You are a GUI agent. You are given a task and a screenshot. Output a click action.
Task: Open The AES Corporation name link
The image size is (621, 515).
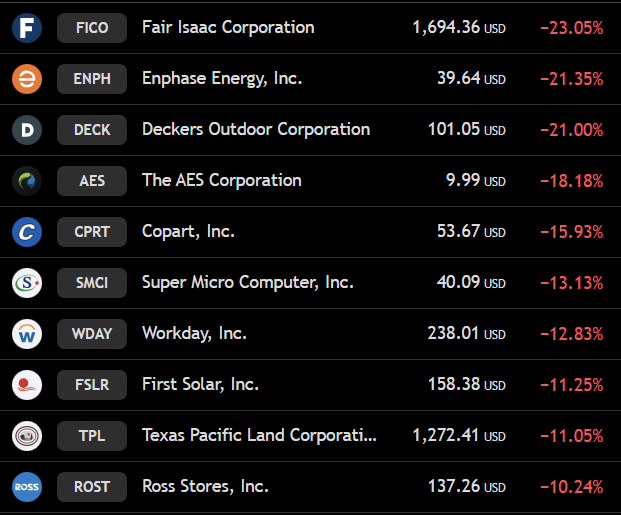pos(222,180)
